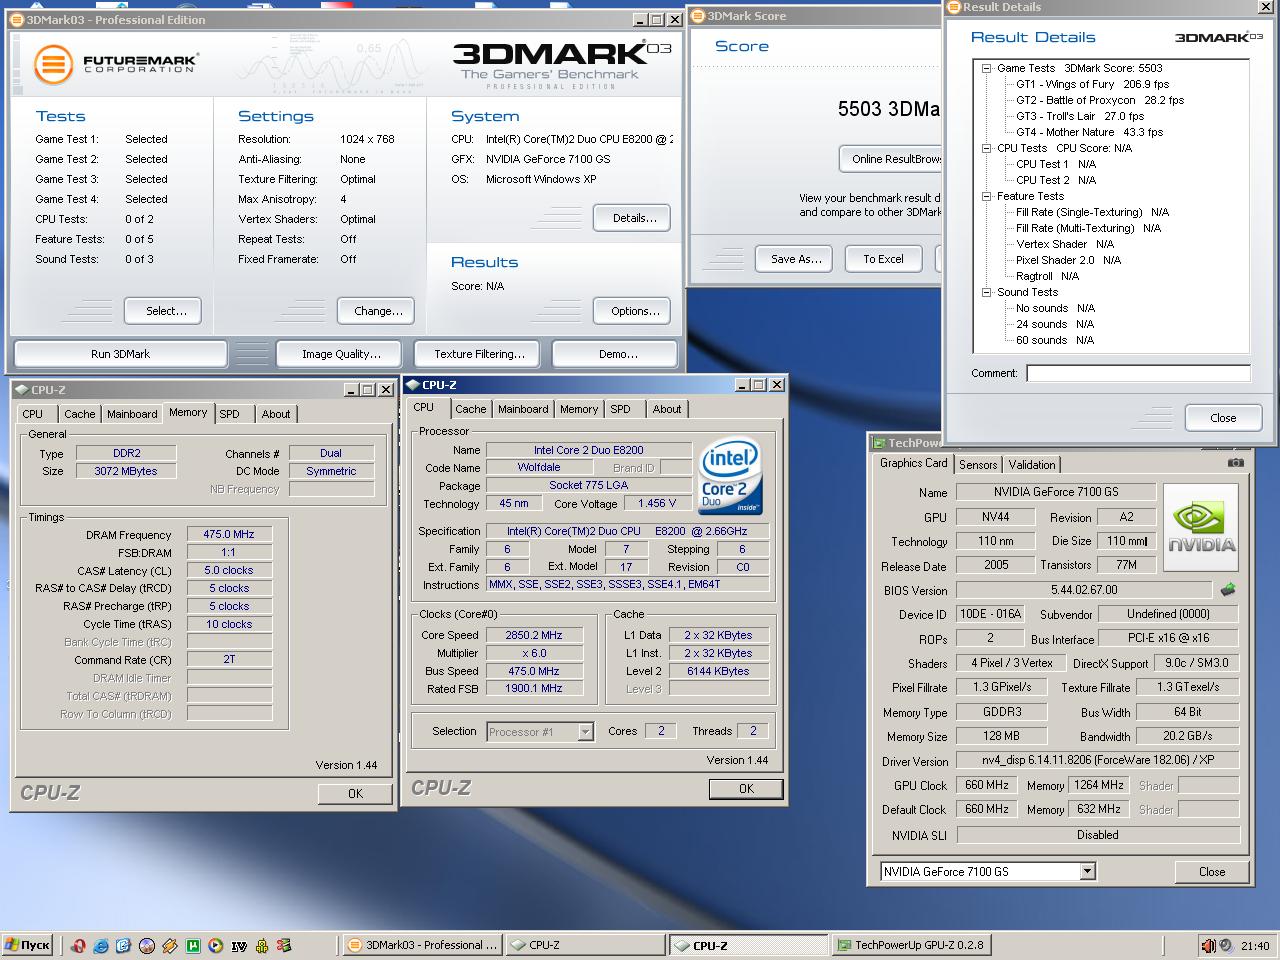1280x960 pixels.
Task: Open the yellow figure quick launch icon
Action: pyautogui.click(x=262, y=945)
